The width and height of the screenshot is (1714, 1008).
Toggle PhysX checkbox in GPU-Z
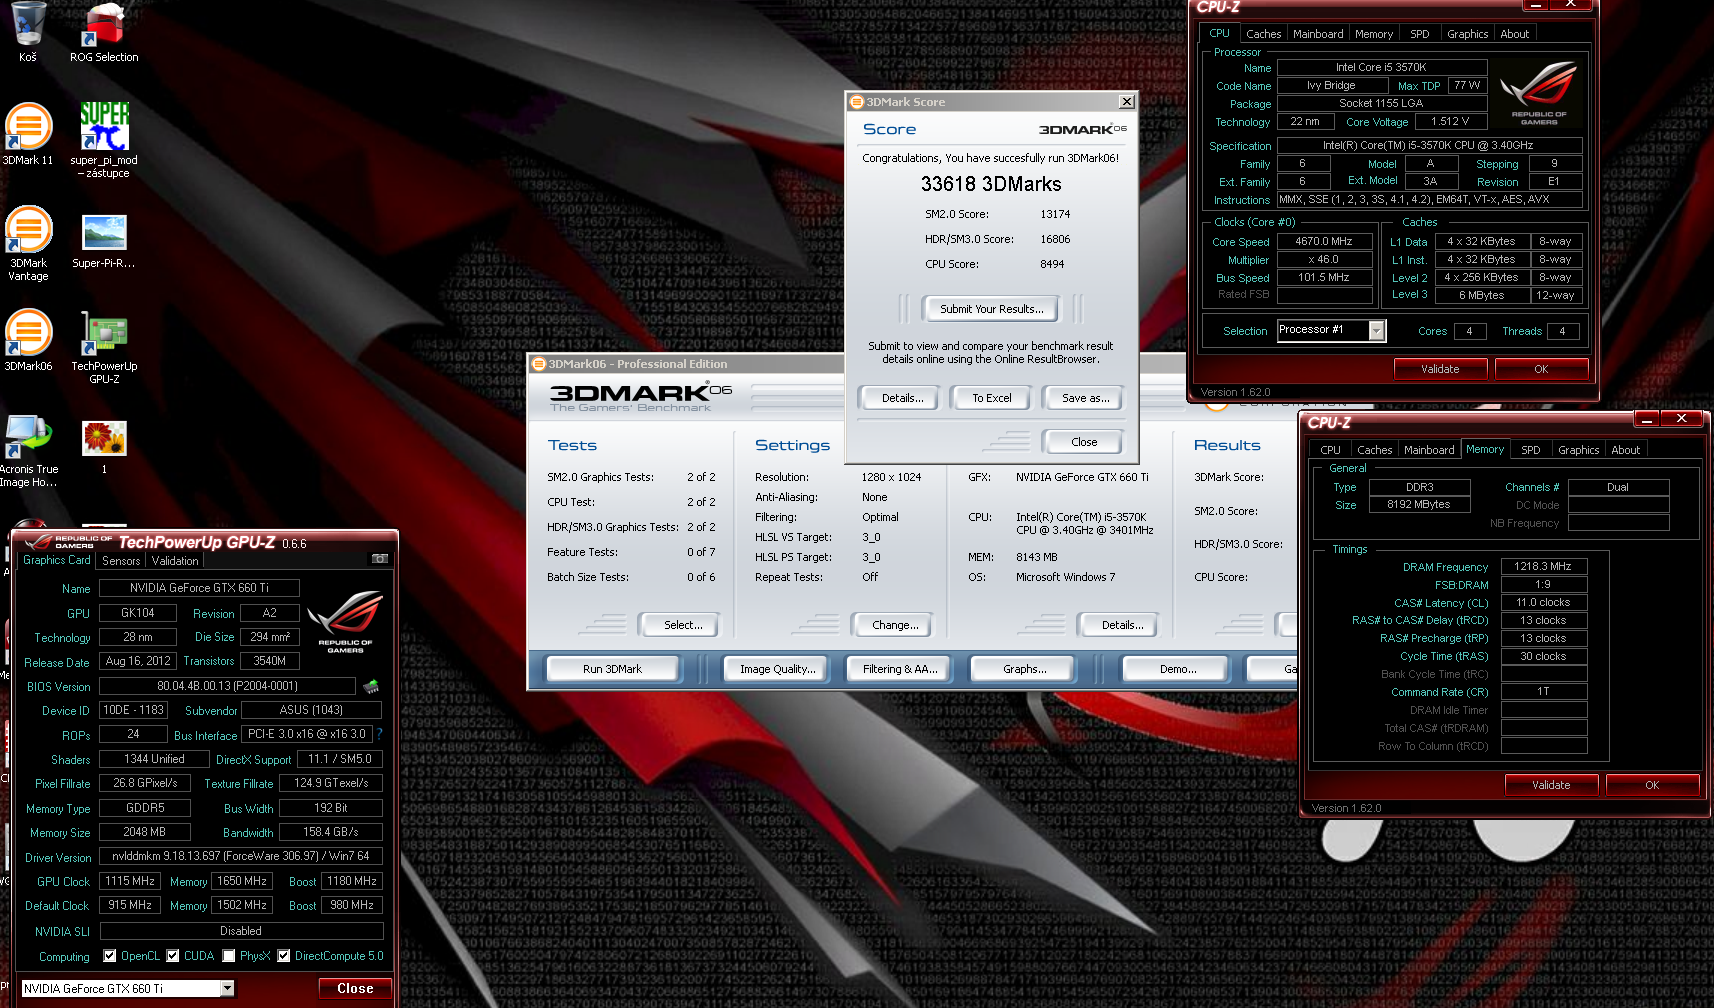(229, 956)
